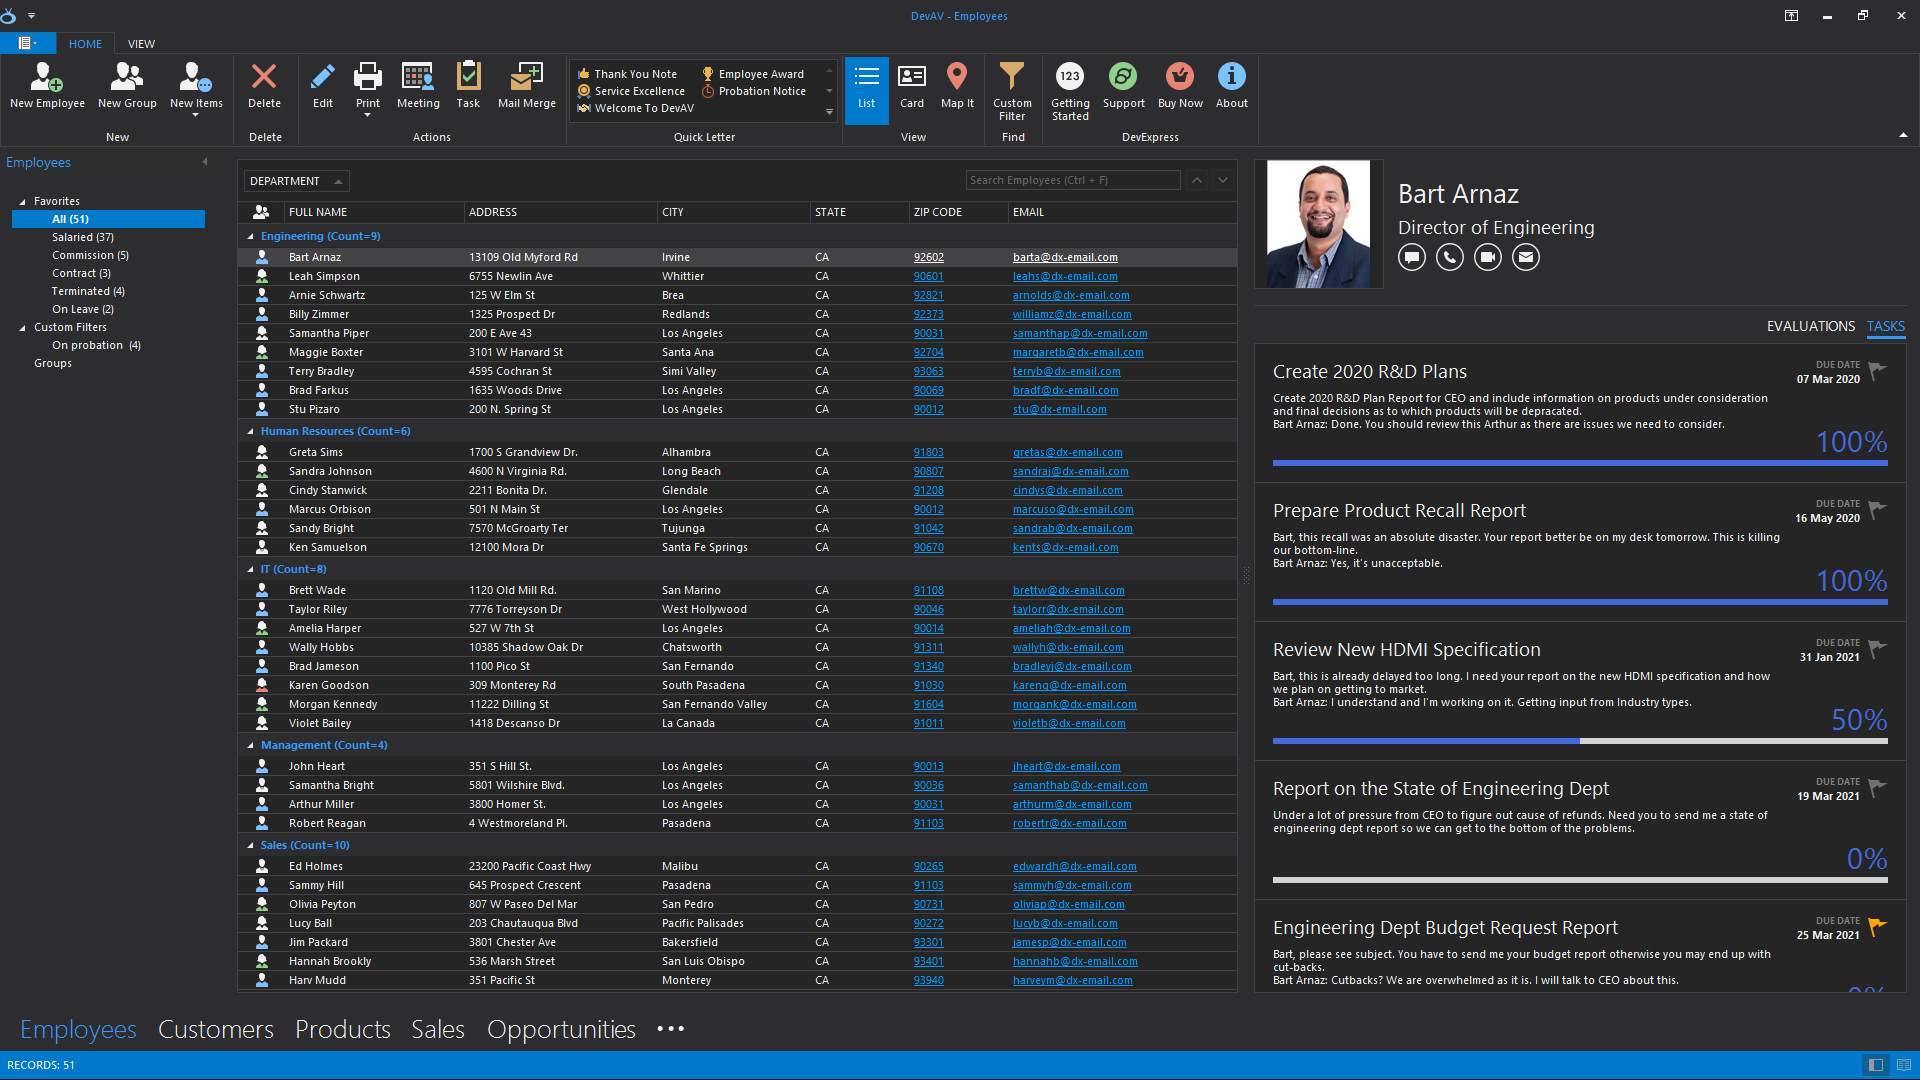Open the EVALUATIONS tab

1810,327
